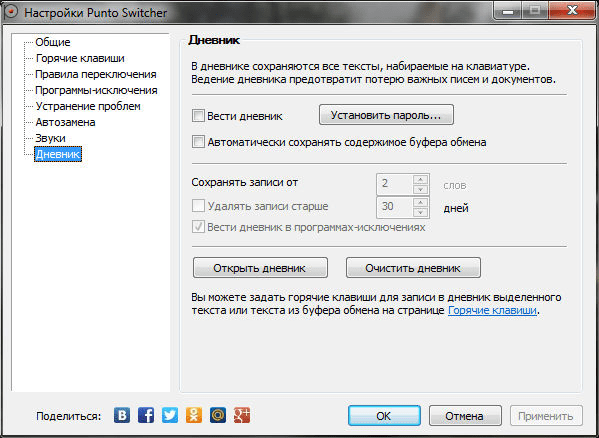599x438 pixels.
Task: Open the "Горячие клавиши" settings section
Action: (80, 58)
